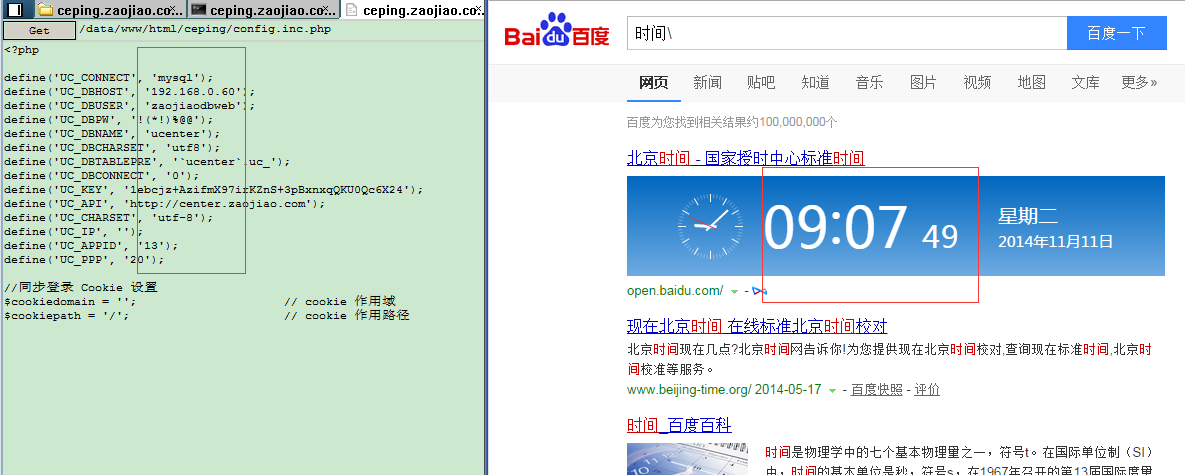Click the open.baidu.com/ source URL
The height and width of the screenshot is (475, 1185).
click(675, 291)
